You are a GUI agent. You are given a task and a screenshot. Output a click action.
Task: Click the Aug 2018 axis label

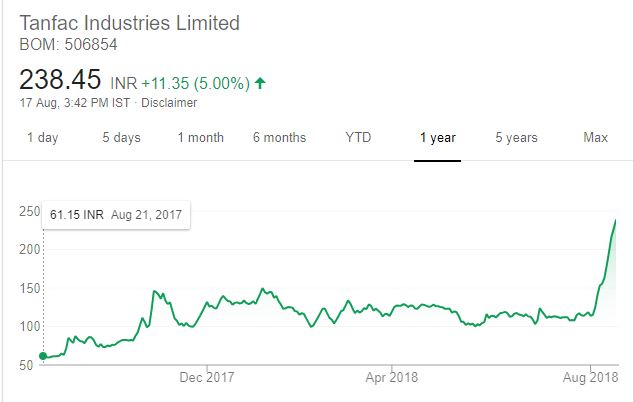tap(591, 377)
